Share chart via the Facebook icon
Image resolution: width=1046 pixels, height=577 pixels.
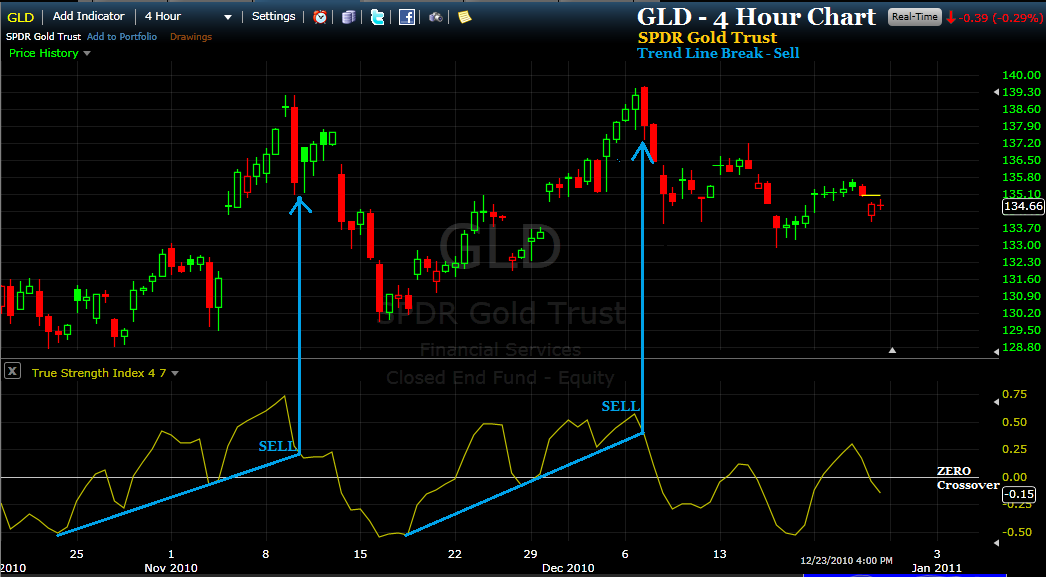point(407,17)
